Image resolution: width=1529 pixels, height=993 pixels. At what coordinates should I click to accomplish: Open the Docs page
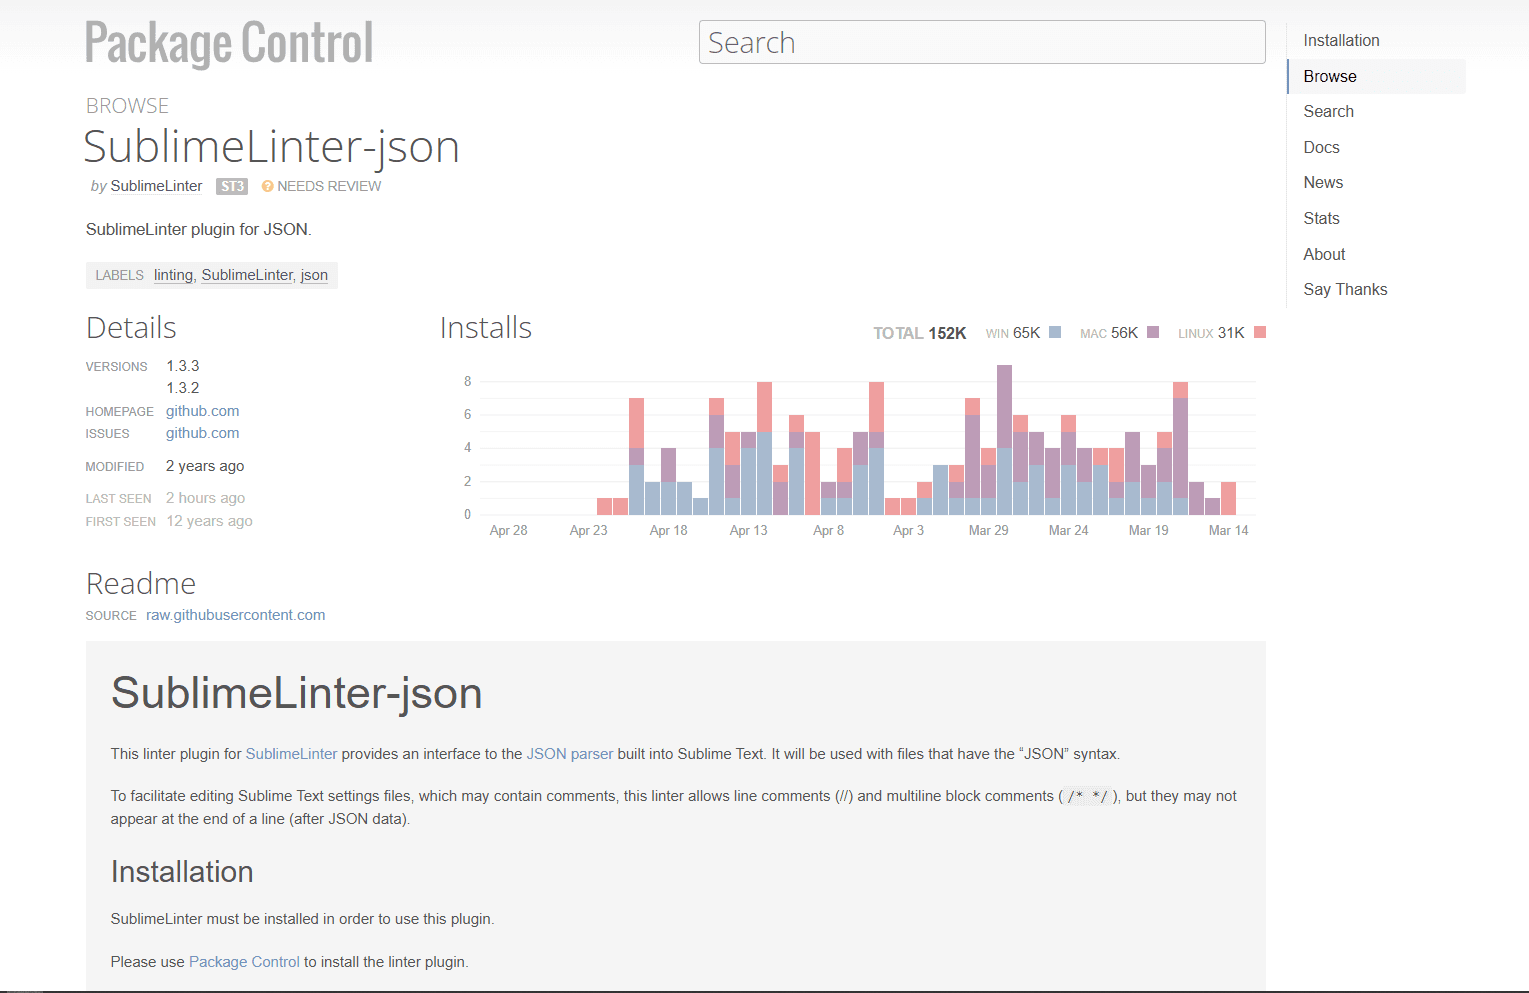pyautogui.click(x=1321, y=147)
